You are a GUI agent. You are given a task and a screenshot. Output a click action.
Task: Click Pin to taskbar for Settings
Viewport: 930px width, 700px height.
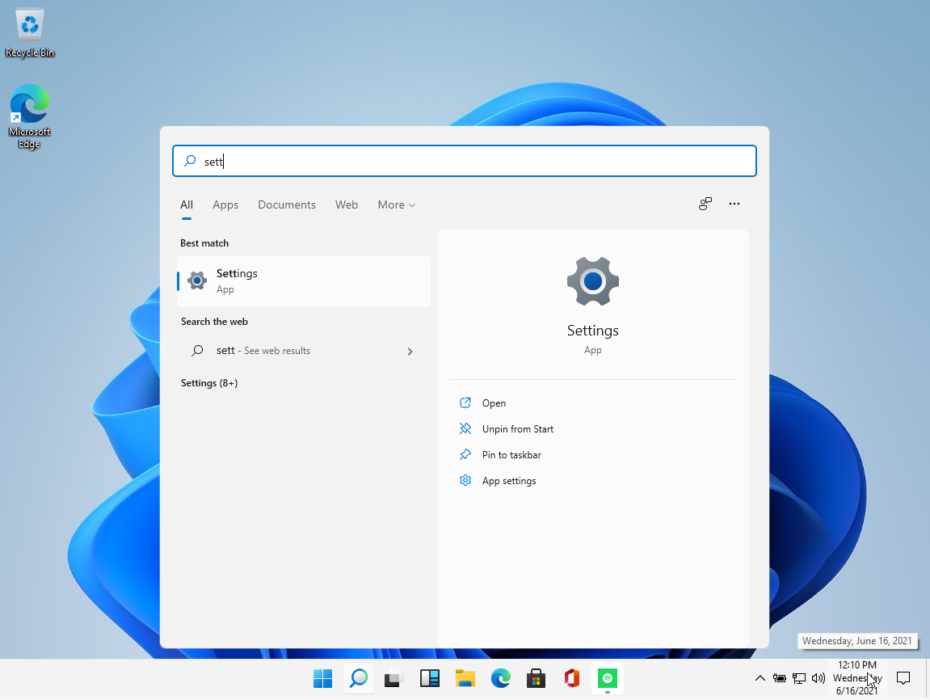coord(513,454)
